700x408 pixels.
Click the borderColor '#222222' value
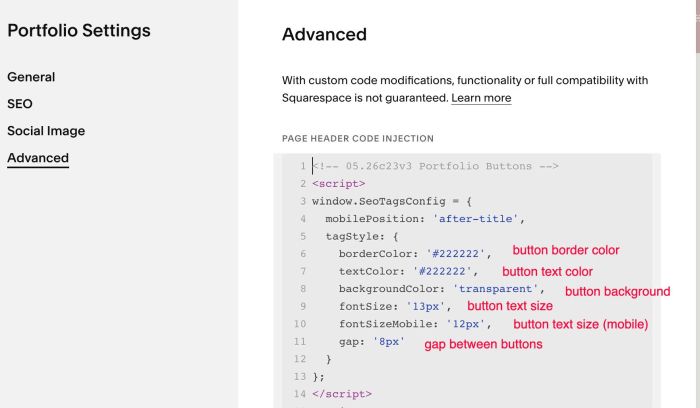455,254
